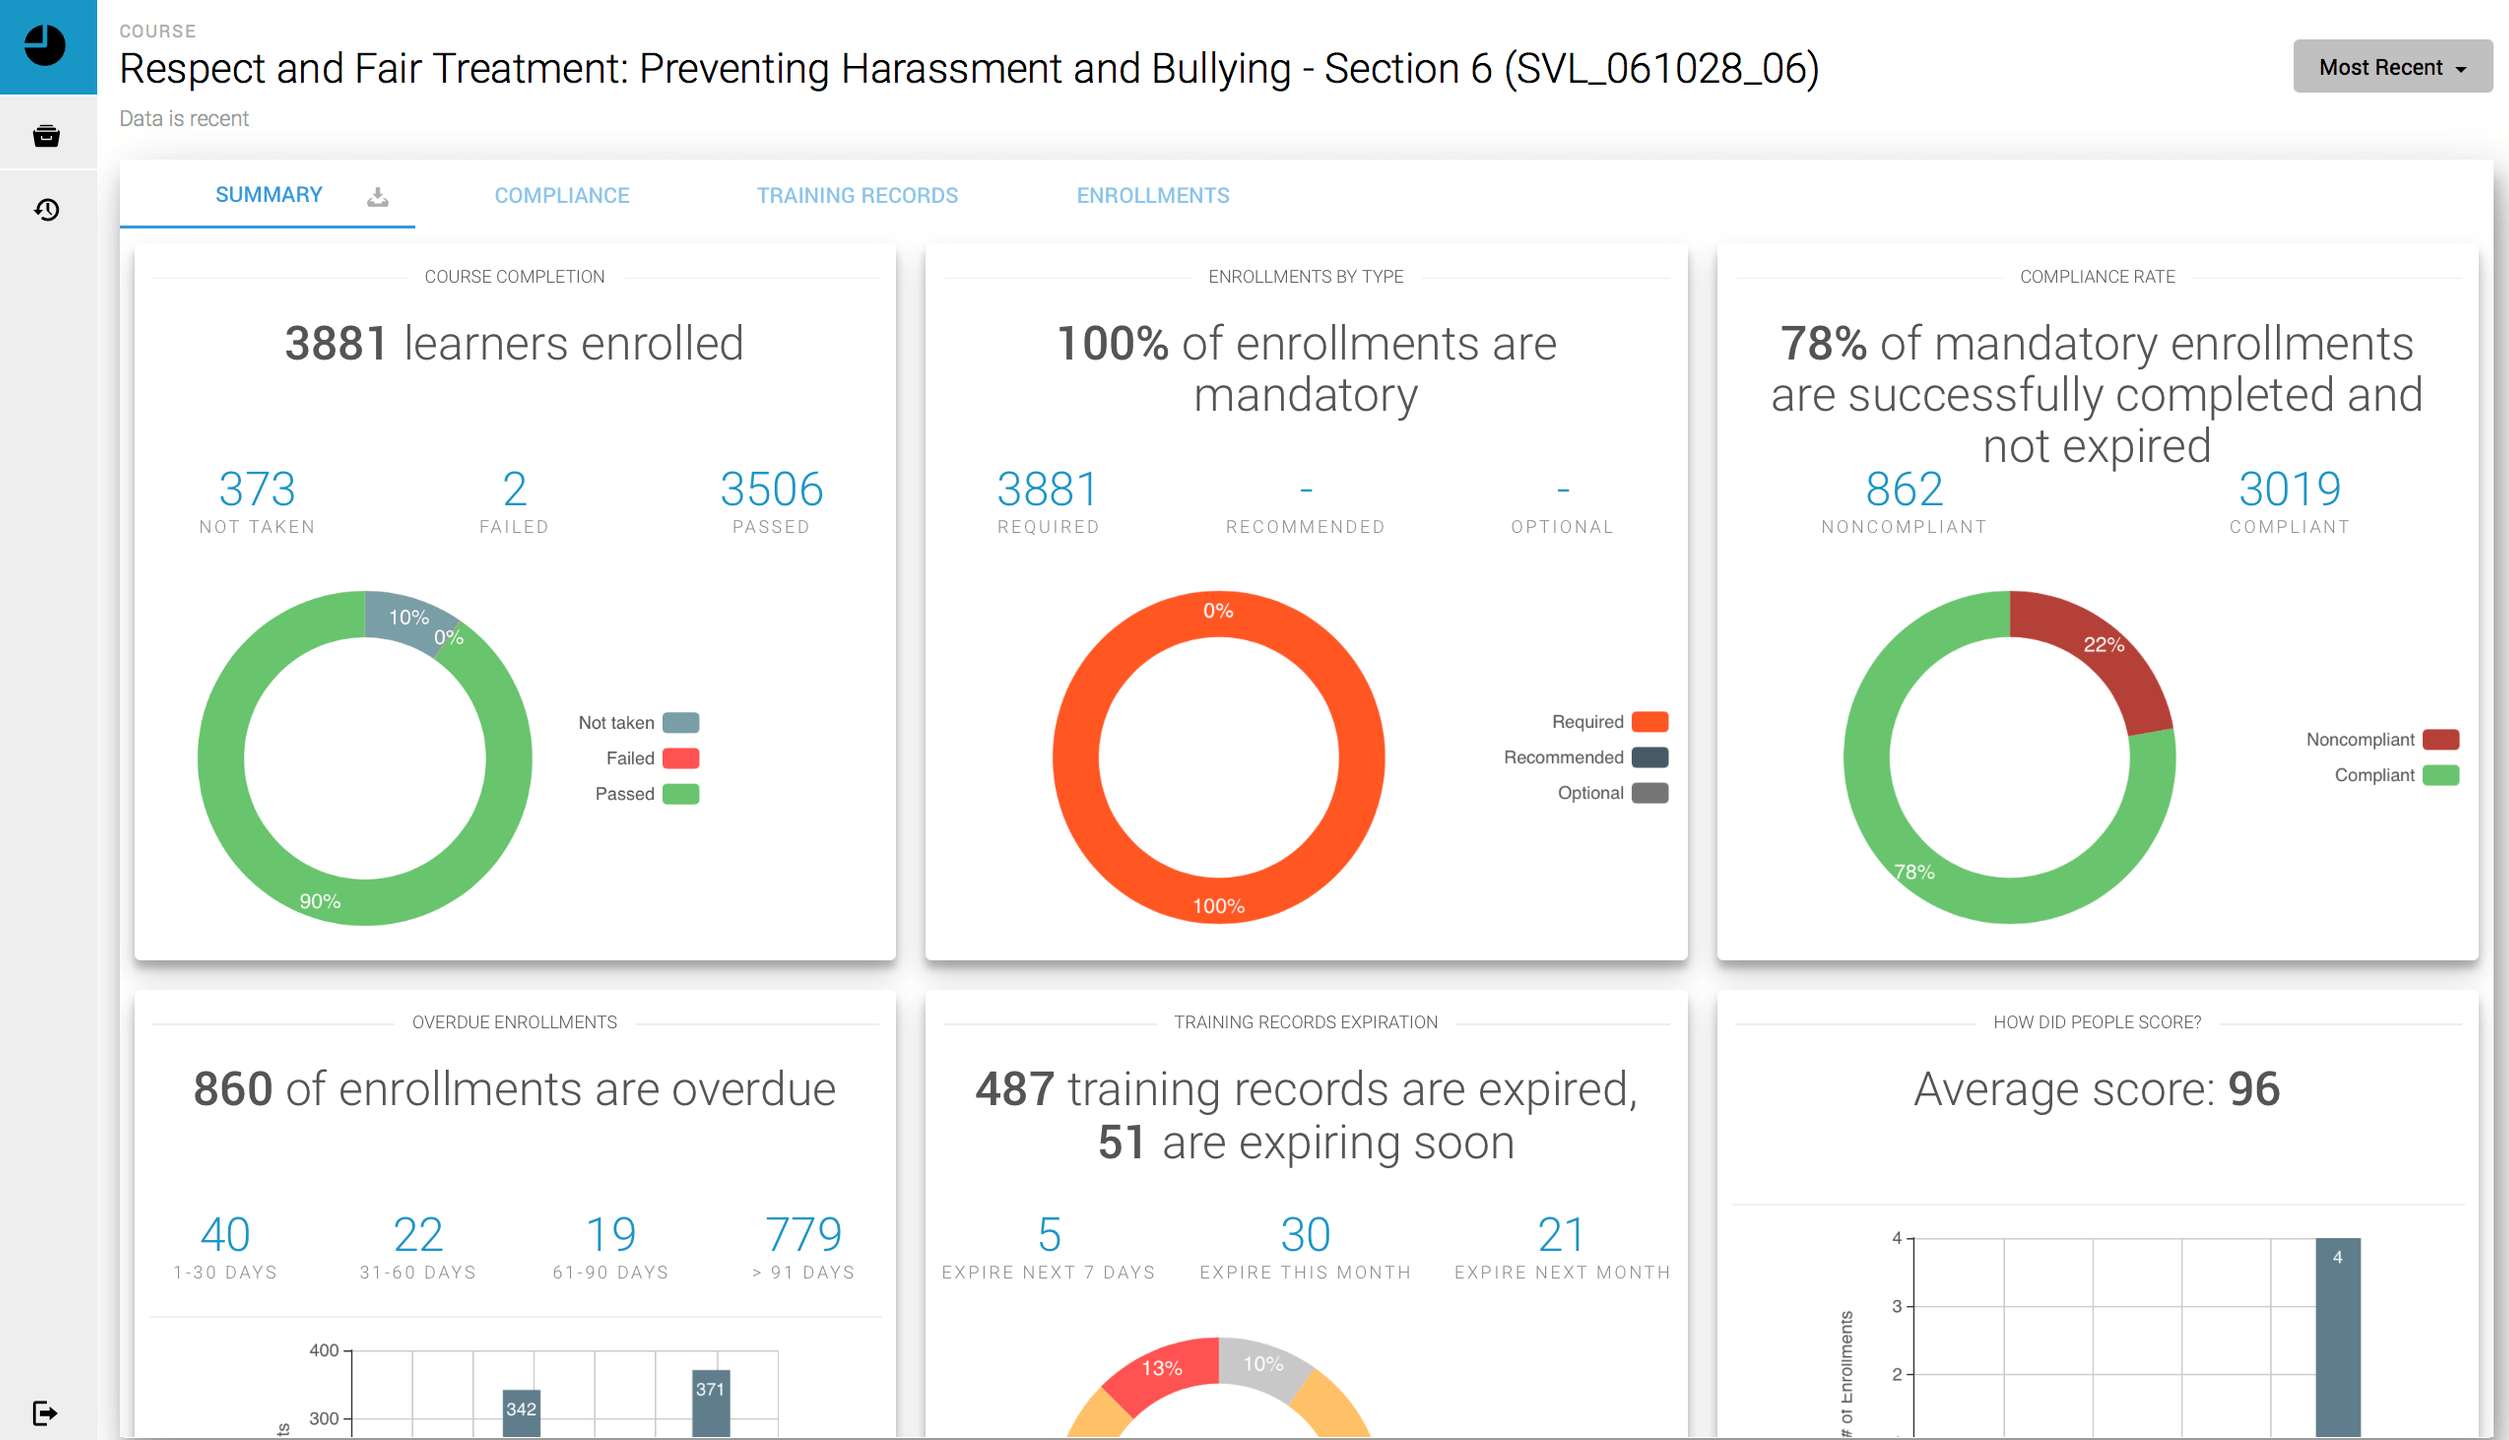Toggle the Failed legend swatch
The width and height of the screenshot is (2509, 1440).
coord(681,759)
